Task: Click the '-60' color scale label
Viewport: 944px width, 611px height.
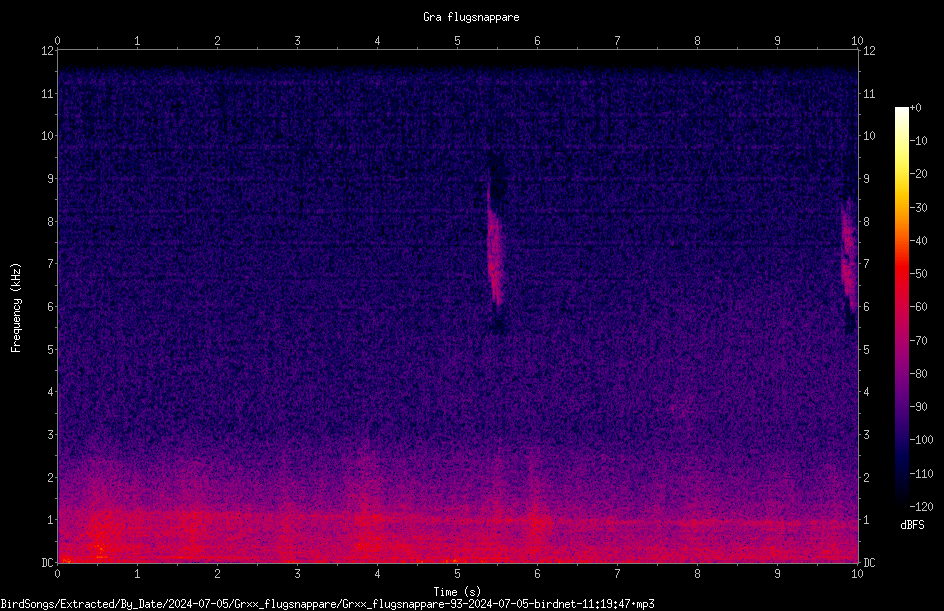Action: pos(918,307)
